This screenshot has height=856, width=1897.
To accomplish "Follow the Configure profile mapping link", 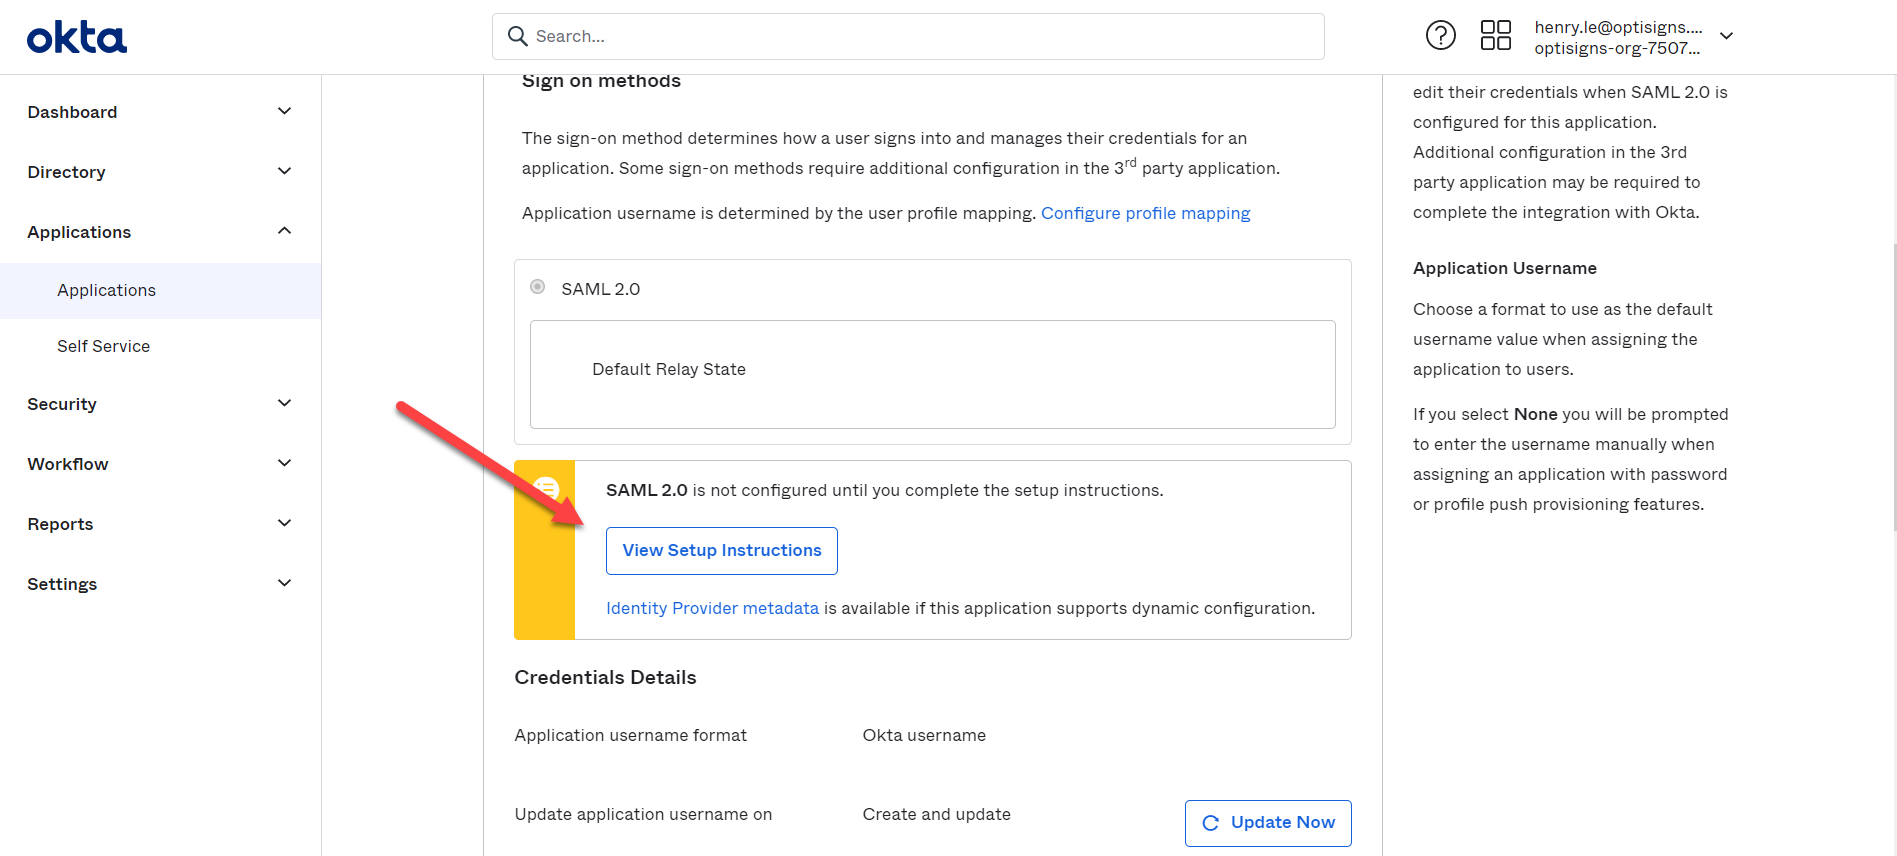I will coord(1145,213).
